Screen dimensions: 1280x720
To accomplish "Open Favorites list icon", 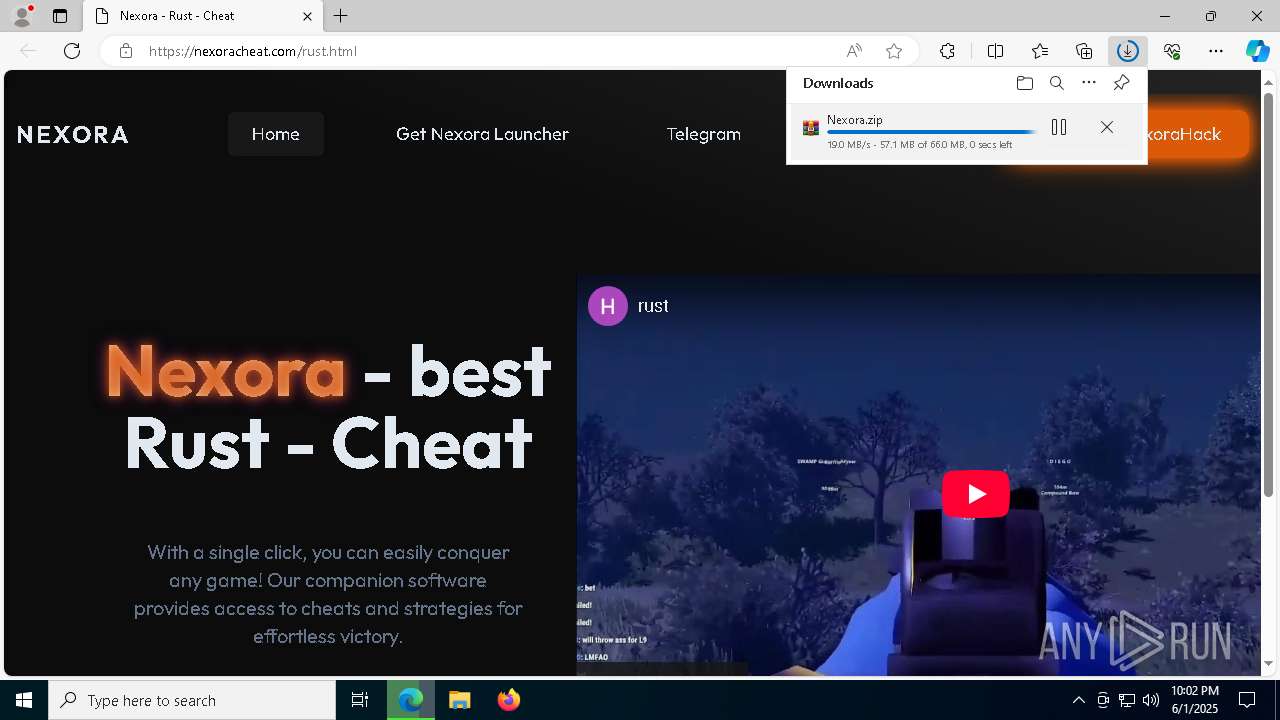I will 1040,51.
